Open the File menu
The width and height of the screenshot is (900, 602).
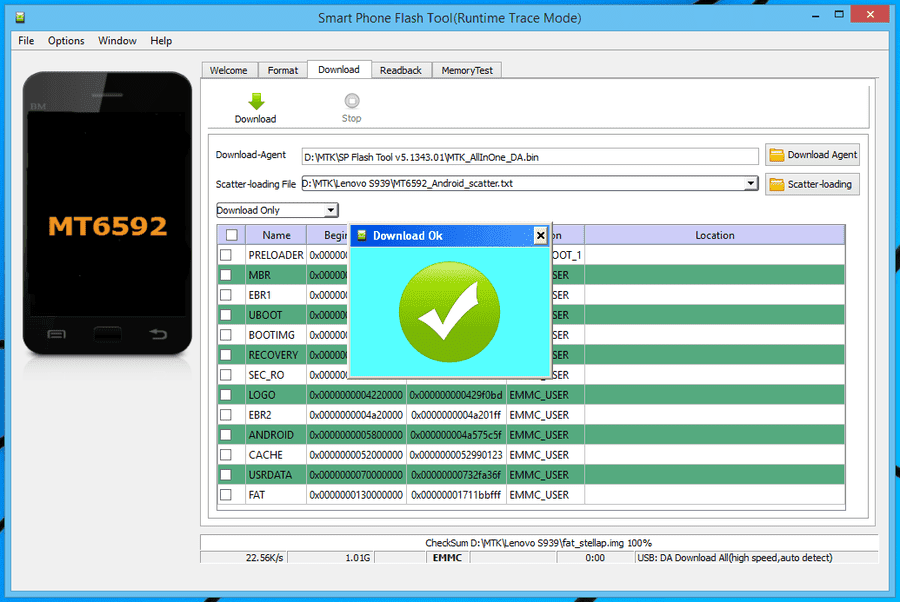tap(26, 41)
